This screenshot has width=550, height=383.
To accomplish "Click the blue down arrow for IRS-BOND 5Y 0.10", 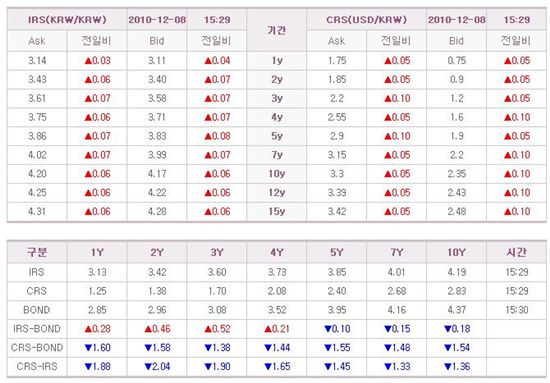I will coord(328,329).
